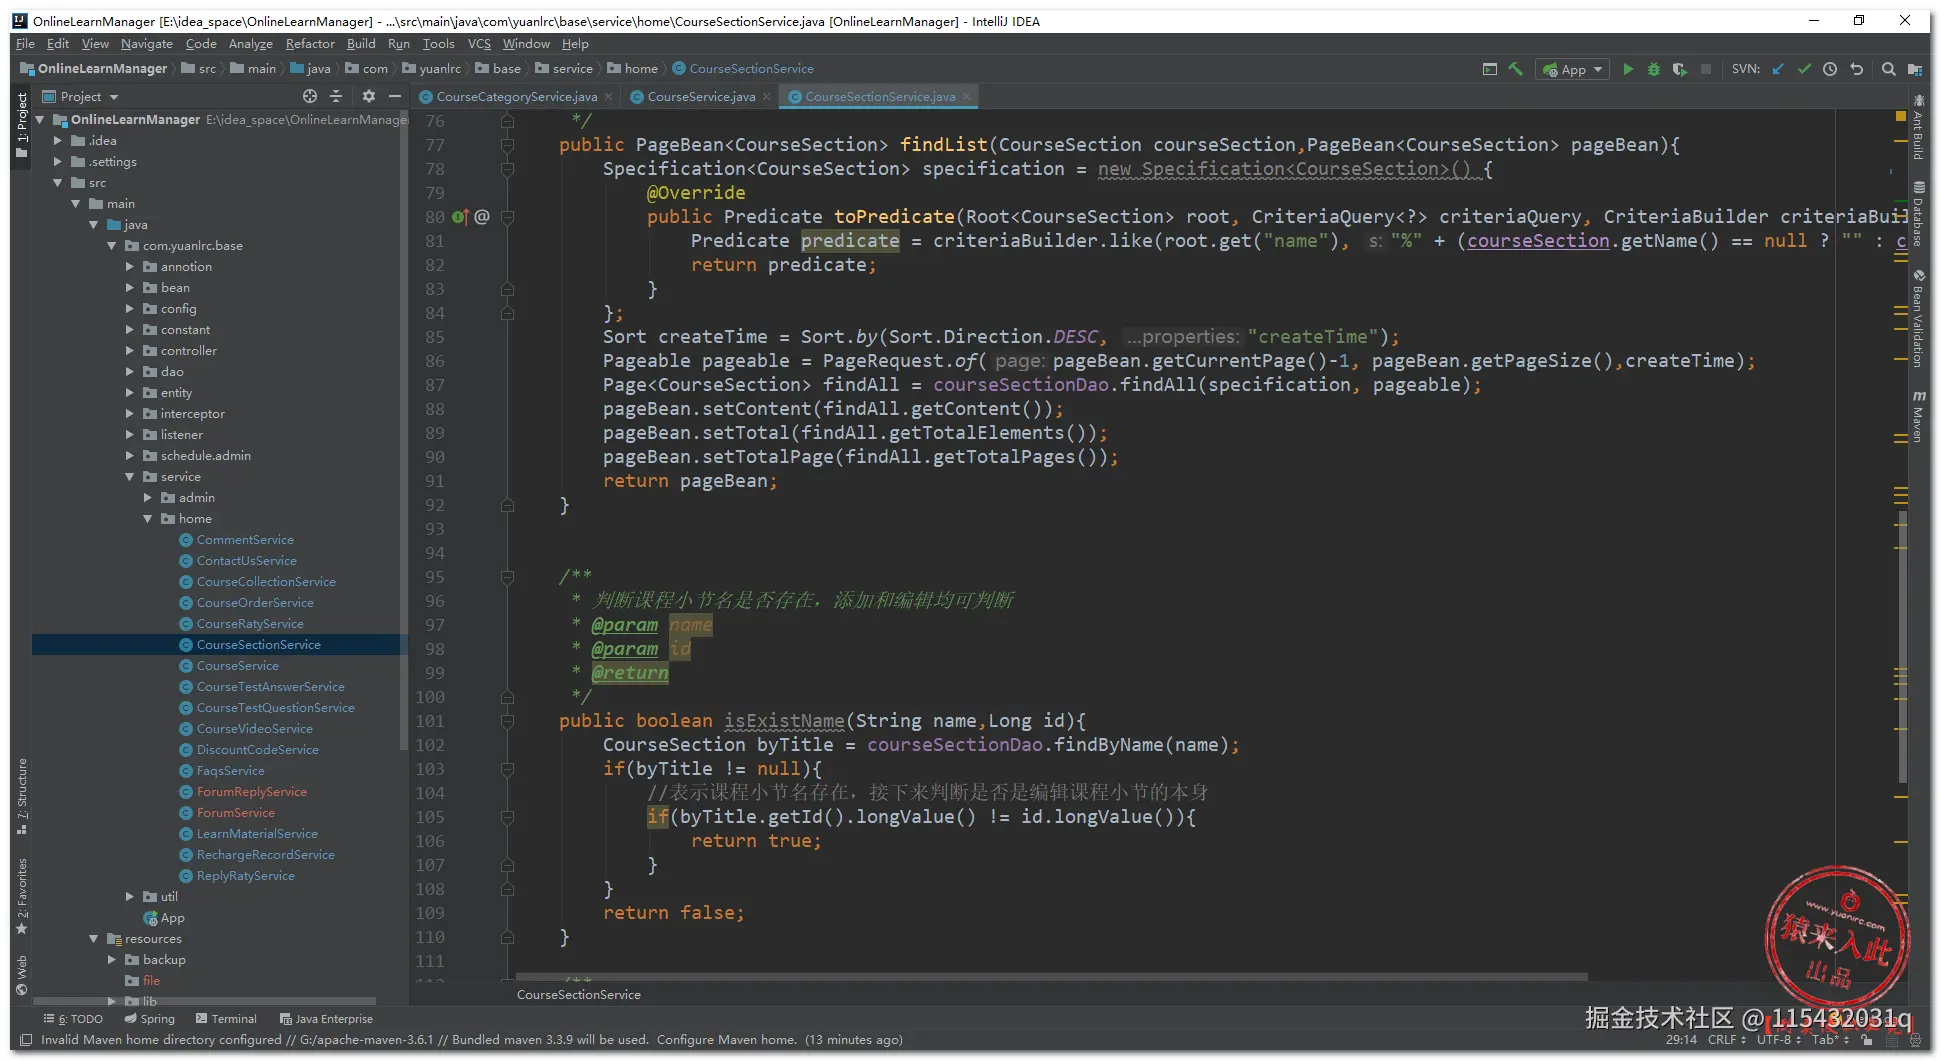Viewport: 1941px width, 1061px height.
Task: Open the run anything terminal icon
Action: click(1490, 69)
